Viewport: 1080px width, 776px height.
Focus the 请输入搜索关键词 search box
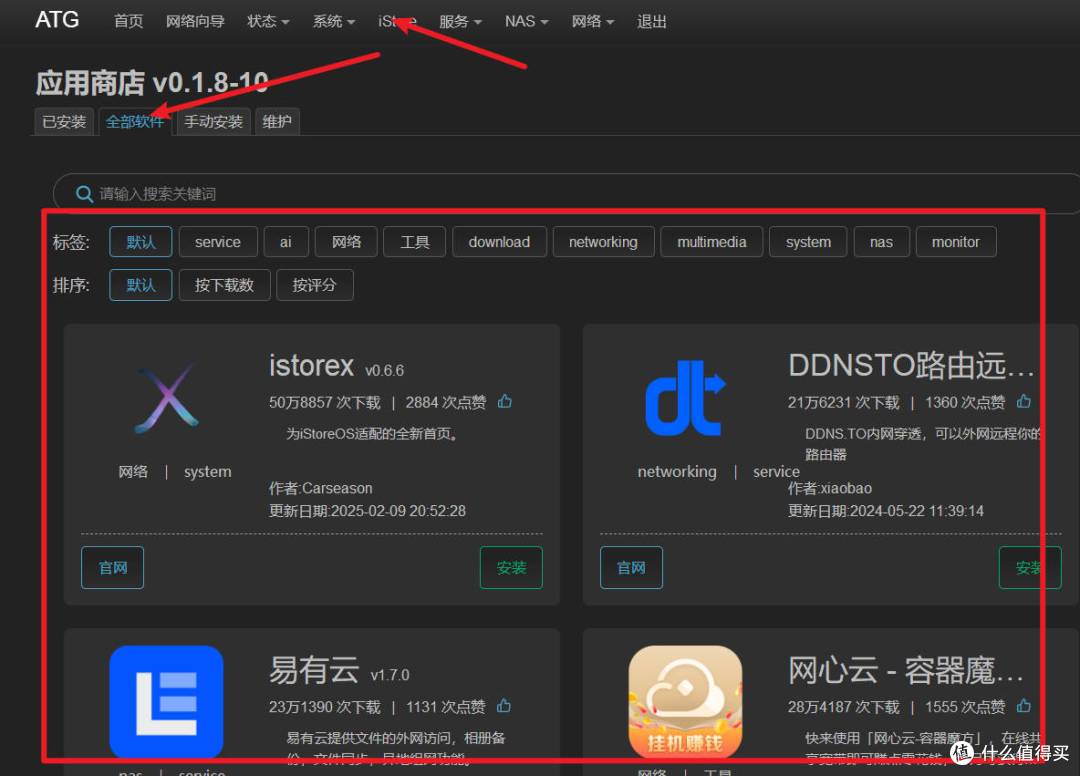point(566,194)
